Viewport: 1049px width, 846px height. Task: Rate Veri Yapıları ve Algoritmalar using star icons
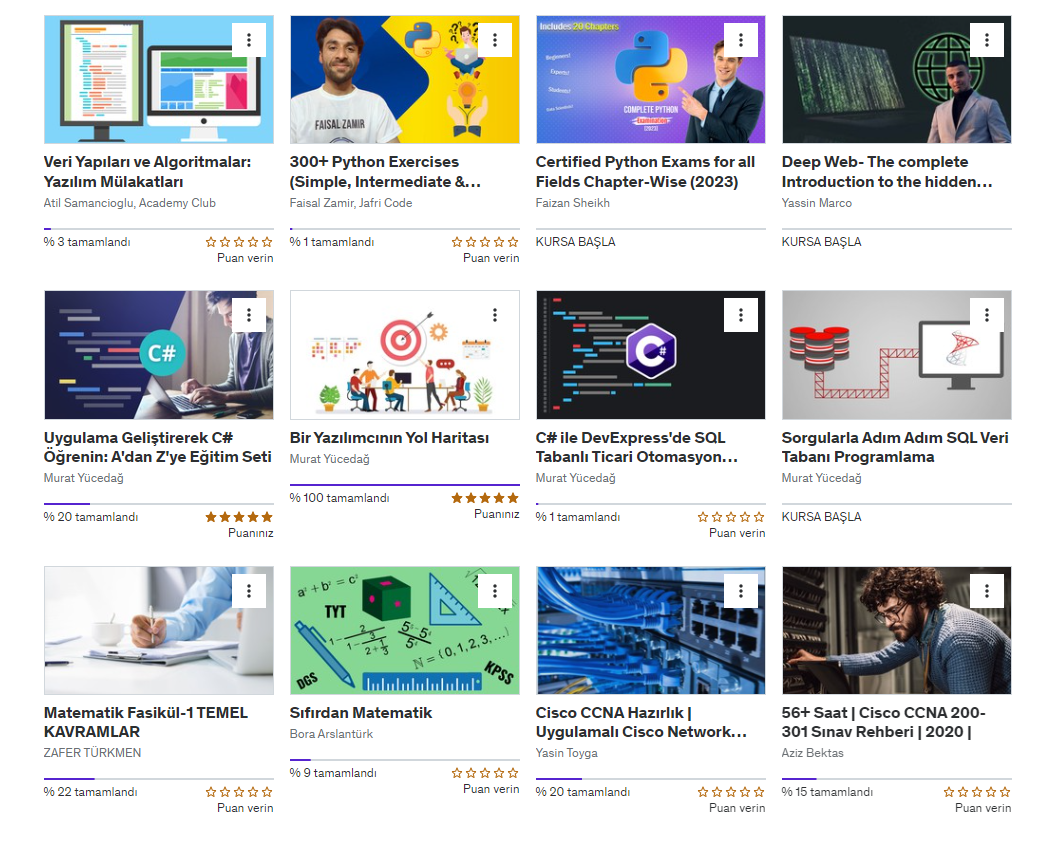point(239,242)
